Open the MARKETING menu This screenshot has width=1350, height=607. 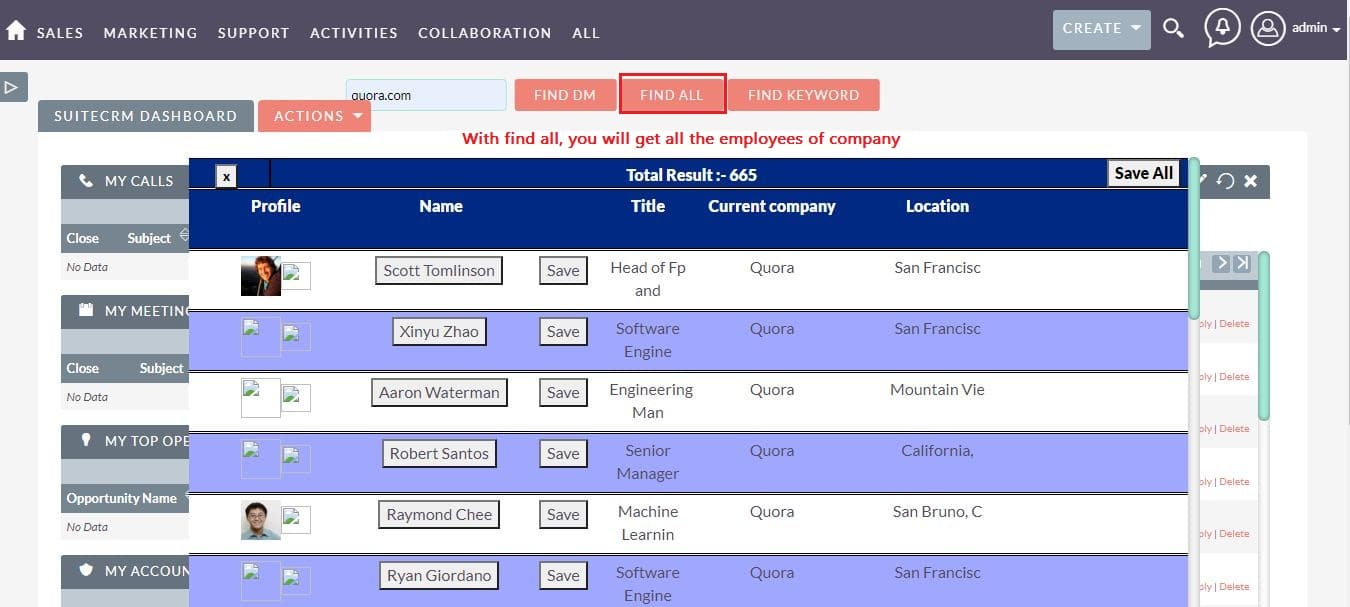[x=150, y=33]
